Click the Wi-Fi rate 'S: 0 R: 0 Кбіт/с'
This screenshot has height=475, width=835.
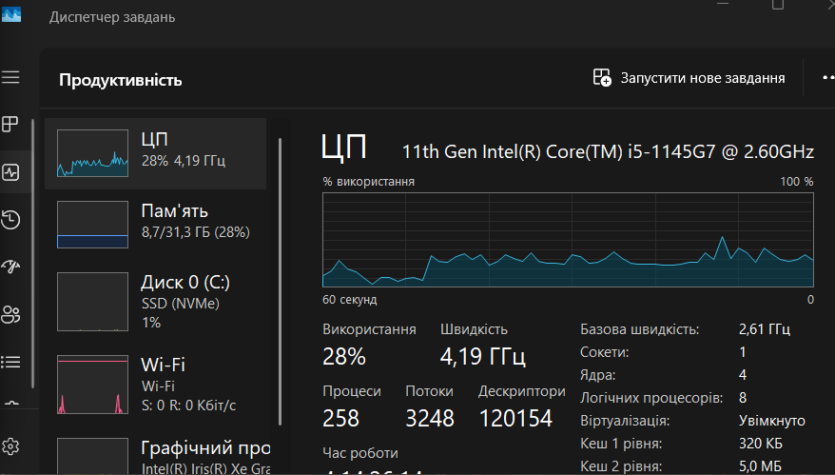(189, 405)
